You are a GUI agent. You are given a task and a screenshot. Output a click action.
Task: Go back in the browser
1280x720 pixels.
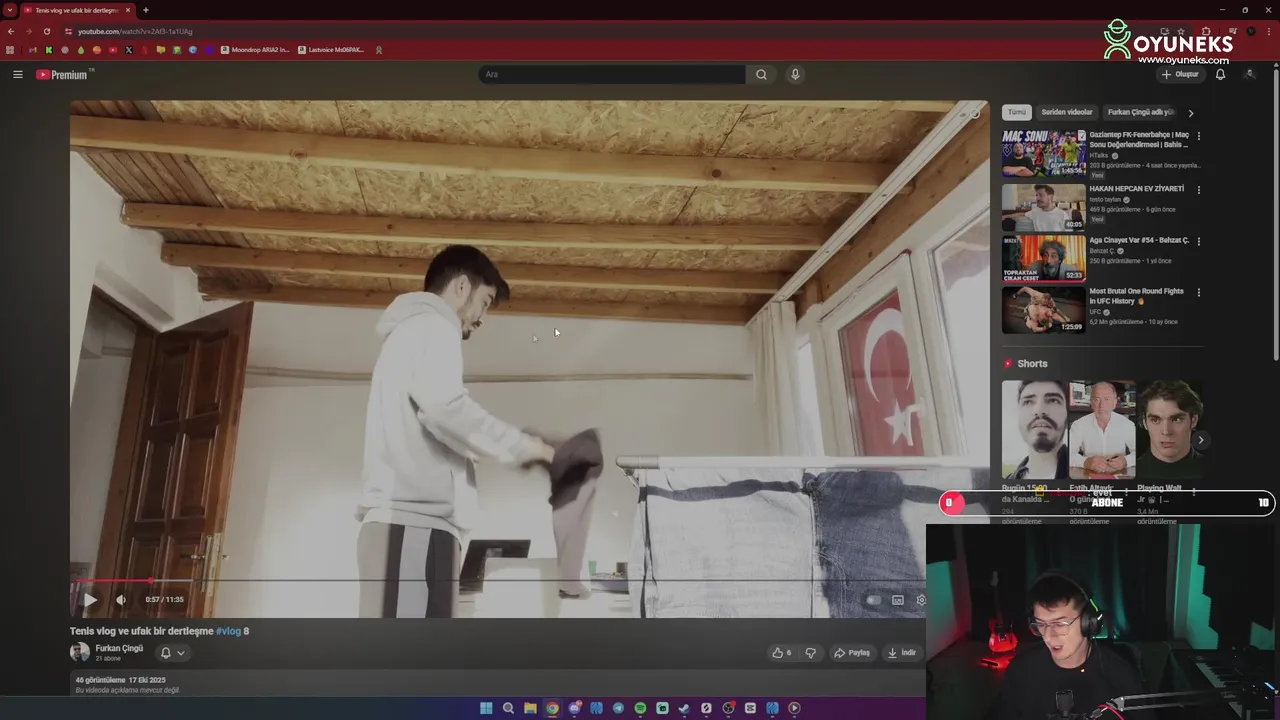(x=11, y=31)
